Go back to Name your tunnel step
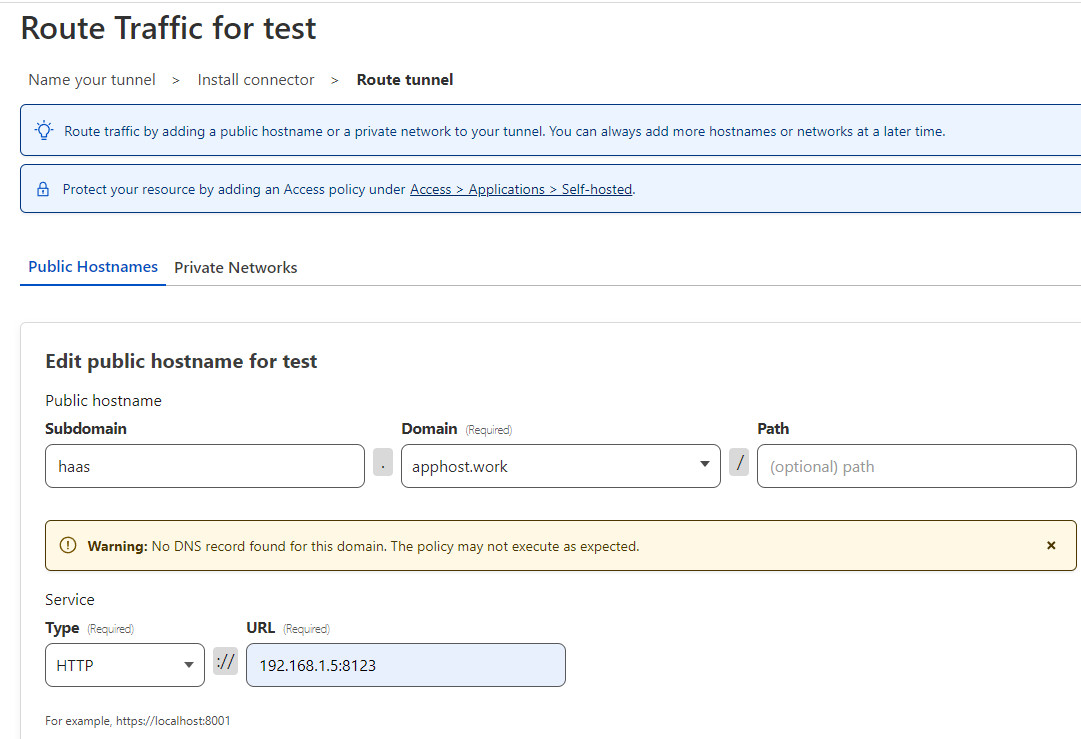Screen dimensions: 1081x739 (x=92, y=80)
